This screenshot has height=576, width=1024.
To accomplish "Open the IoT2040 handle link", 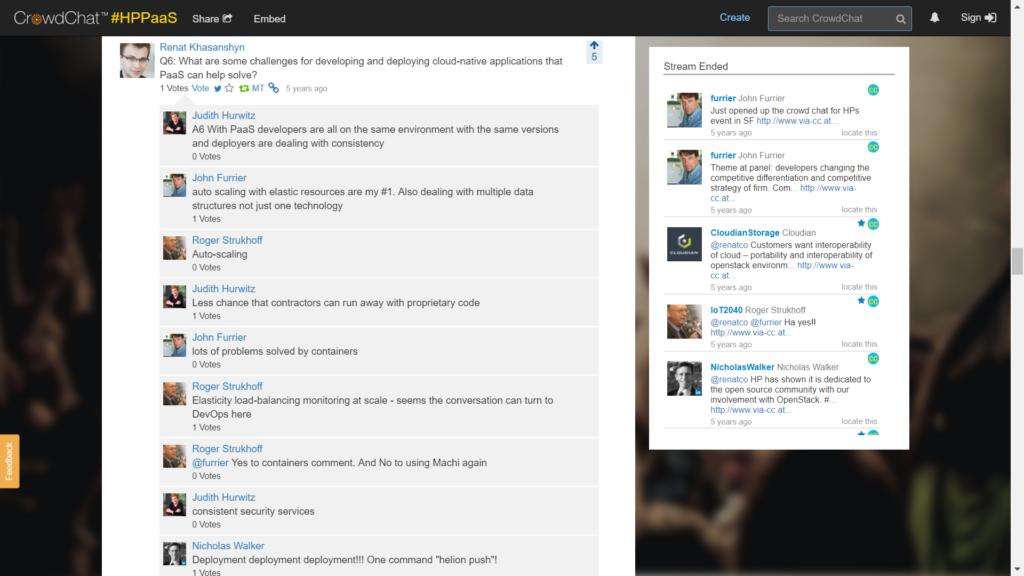I will [x=726, y=310].
